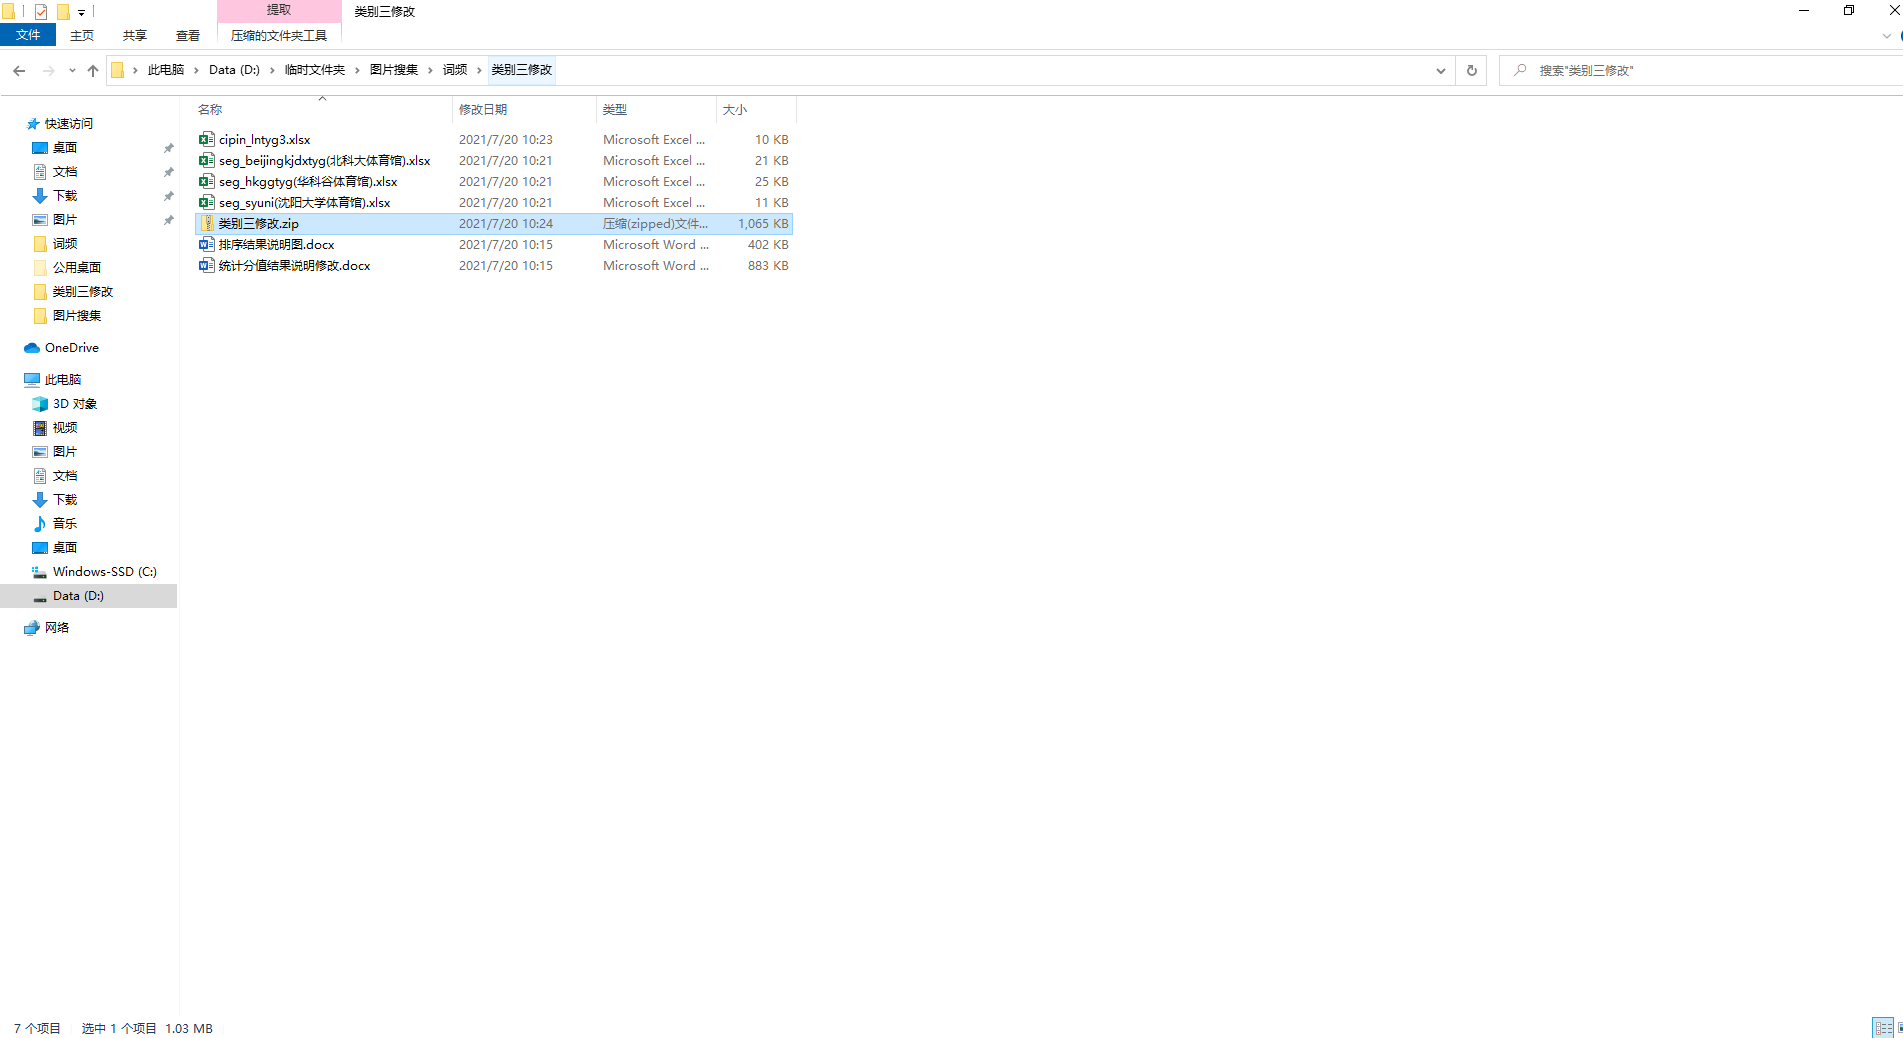Screen dimensions: 1903x1038
Task: Navigate to 图片搜集 in breadcrumb path
Action: click(x=393, y=70)
